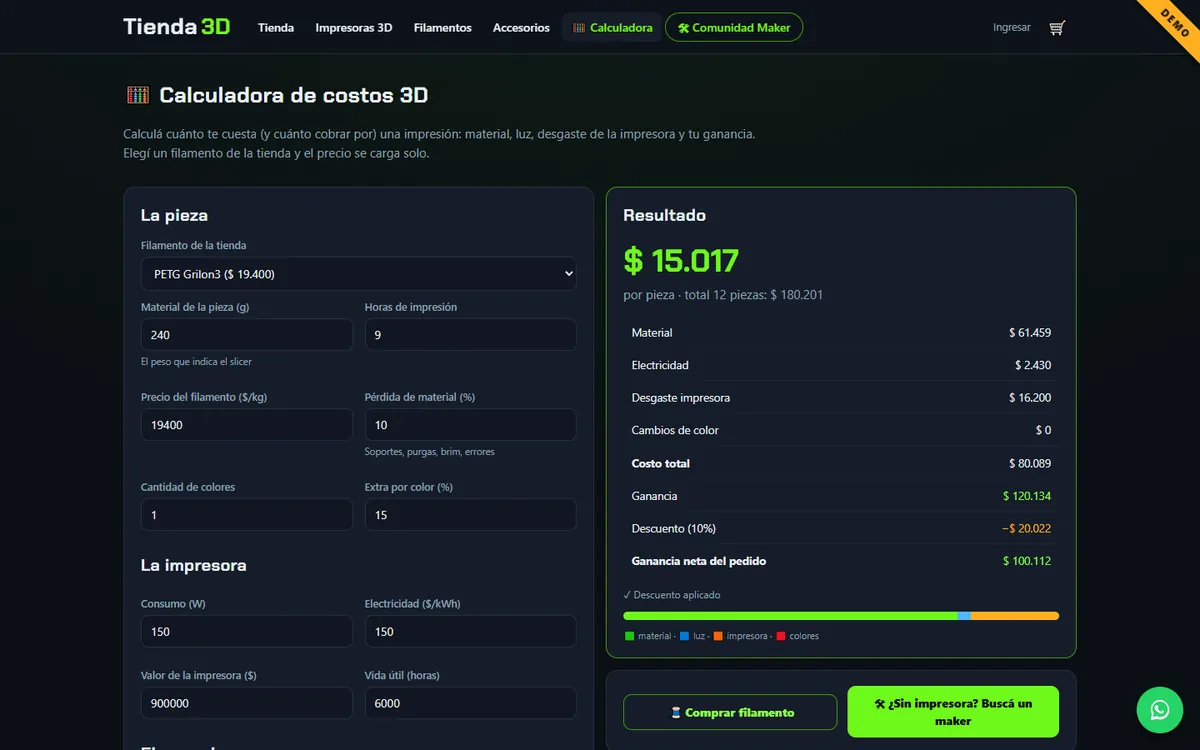
Task: Click the Costo total value $ 80.089
Action: click(x=1030, y=464)
